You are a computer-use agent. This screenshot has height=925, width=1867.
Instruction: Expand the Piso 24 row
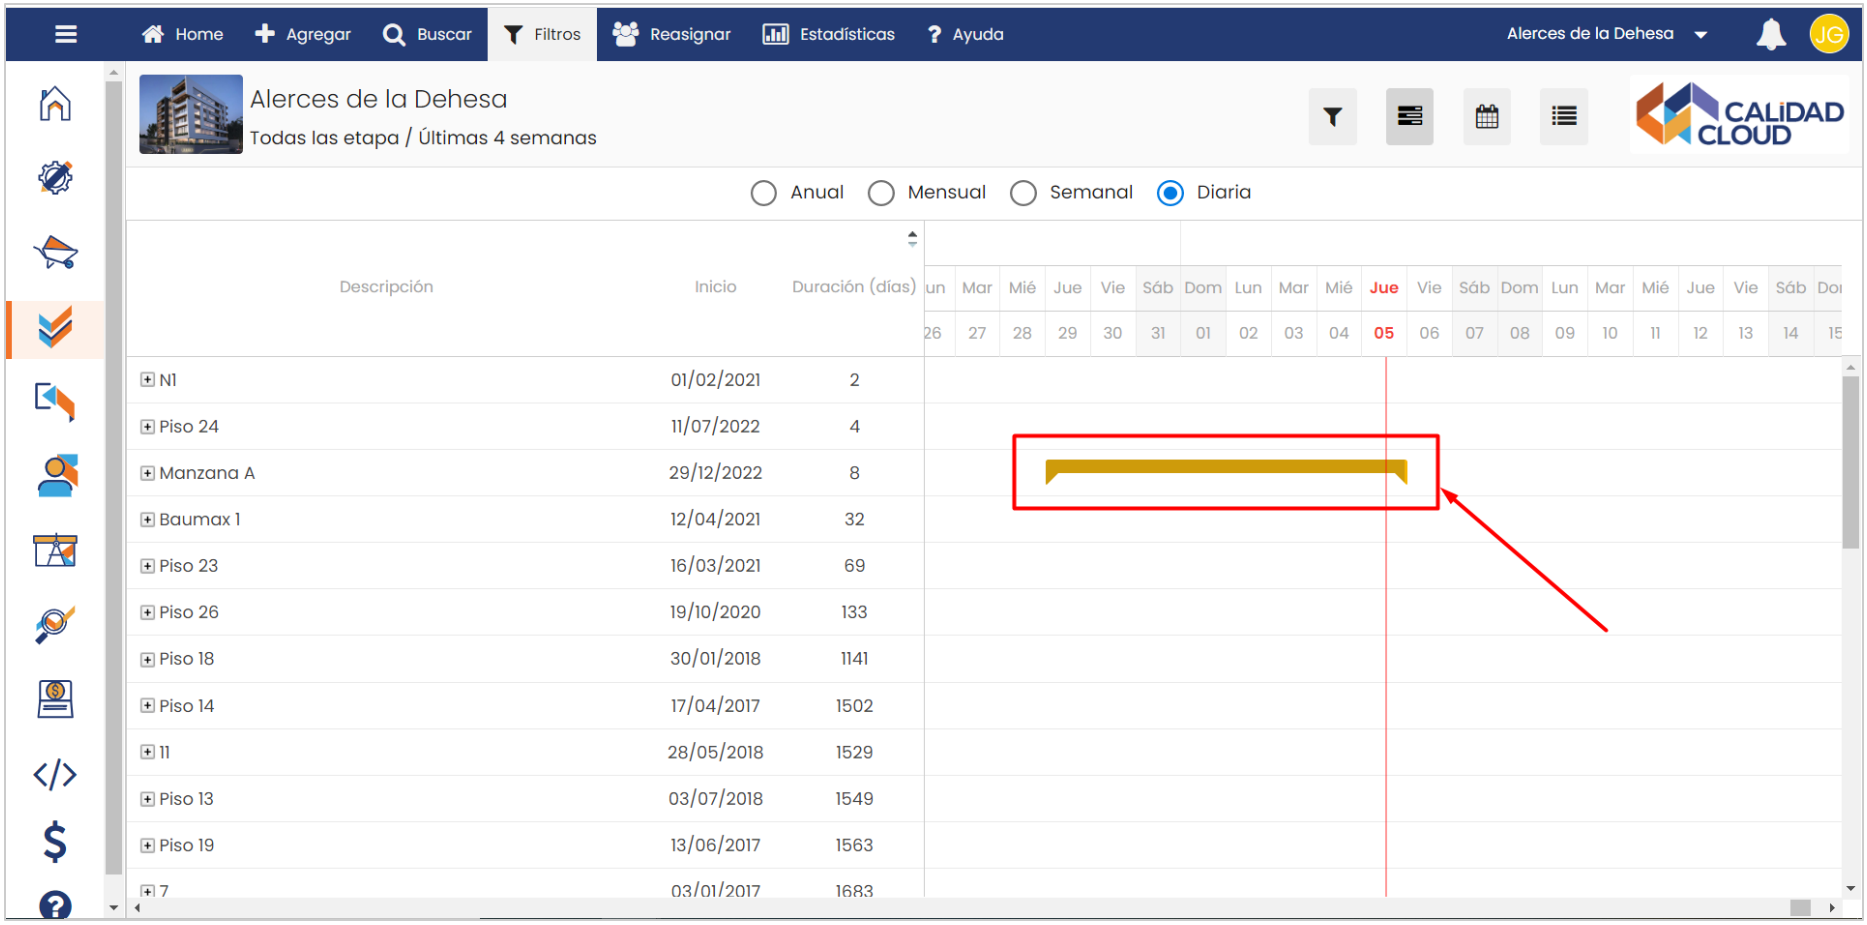[x=148, y=427]
